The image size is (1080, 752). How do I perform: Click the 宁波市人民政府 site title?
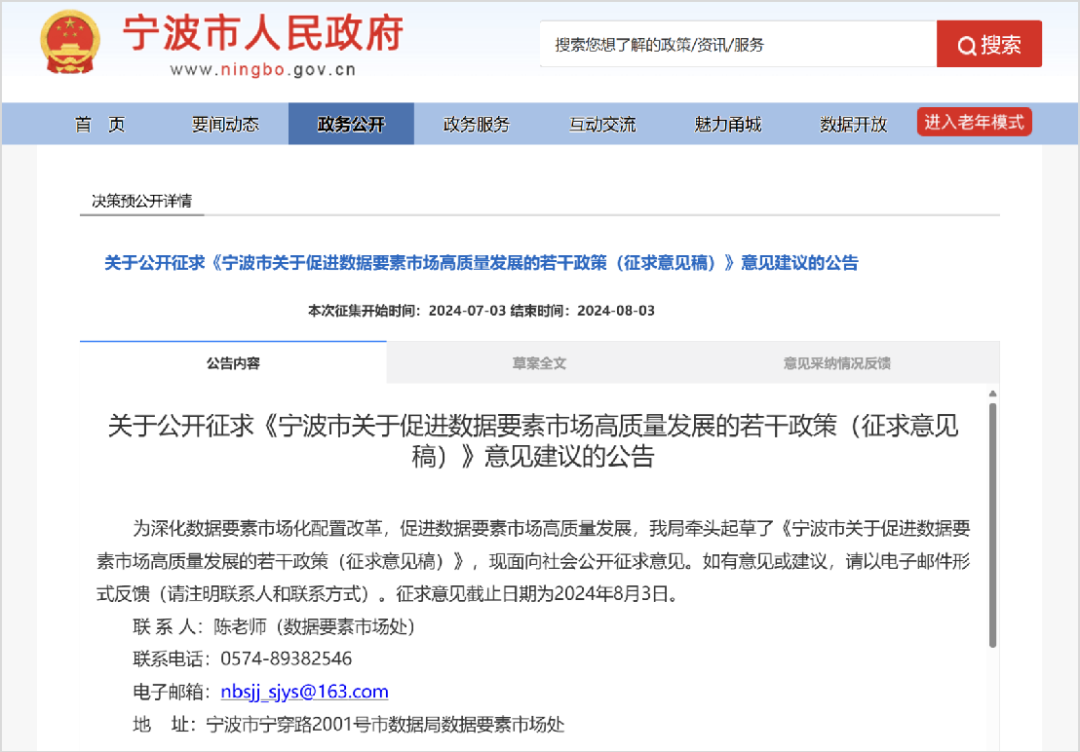point(263,34)
